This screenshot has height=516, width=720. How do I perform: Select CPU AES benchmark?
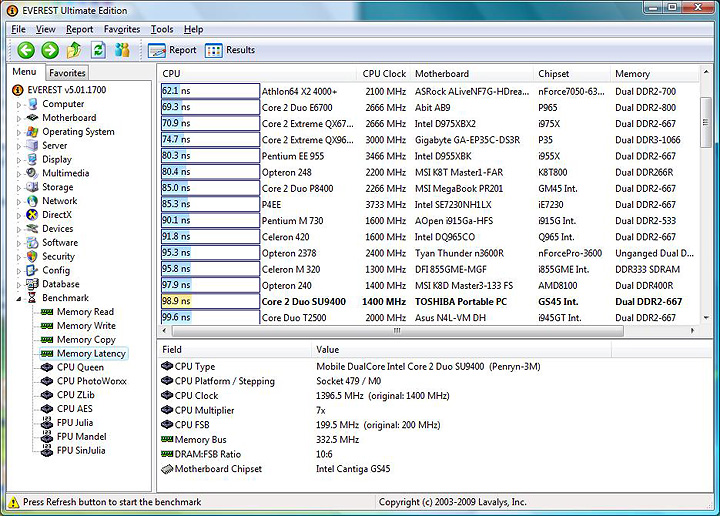tap(74, 409)
